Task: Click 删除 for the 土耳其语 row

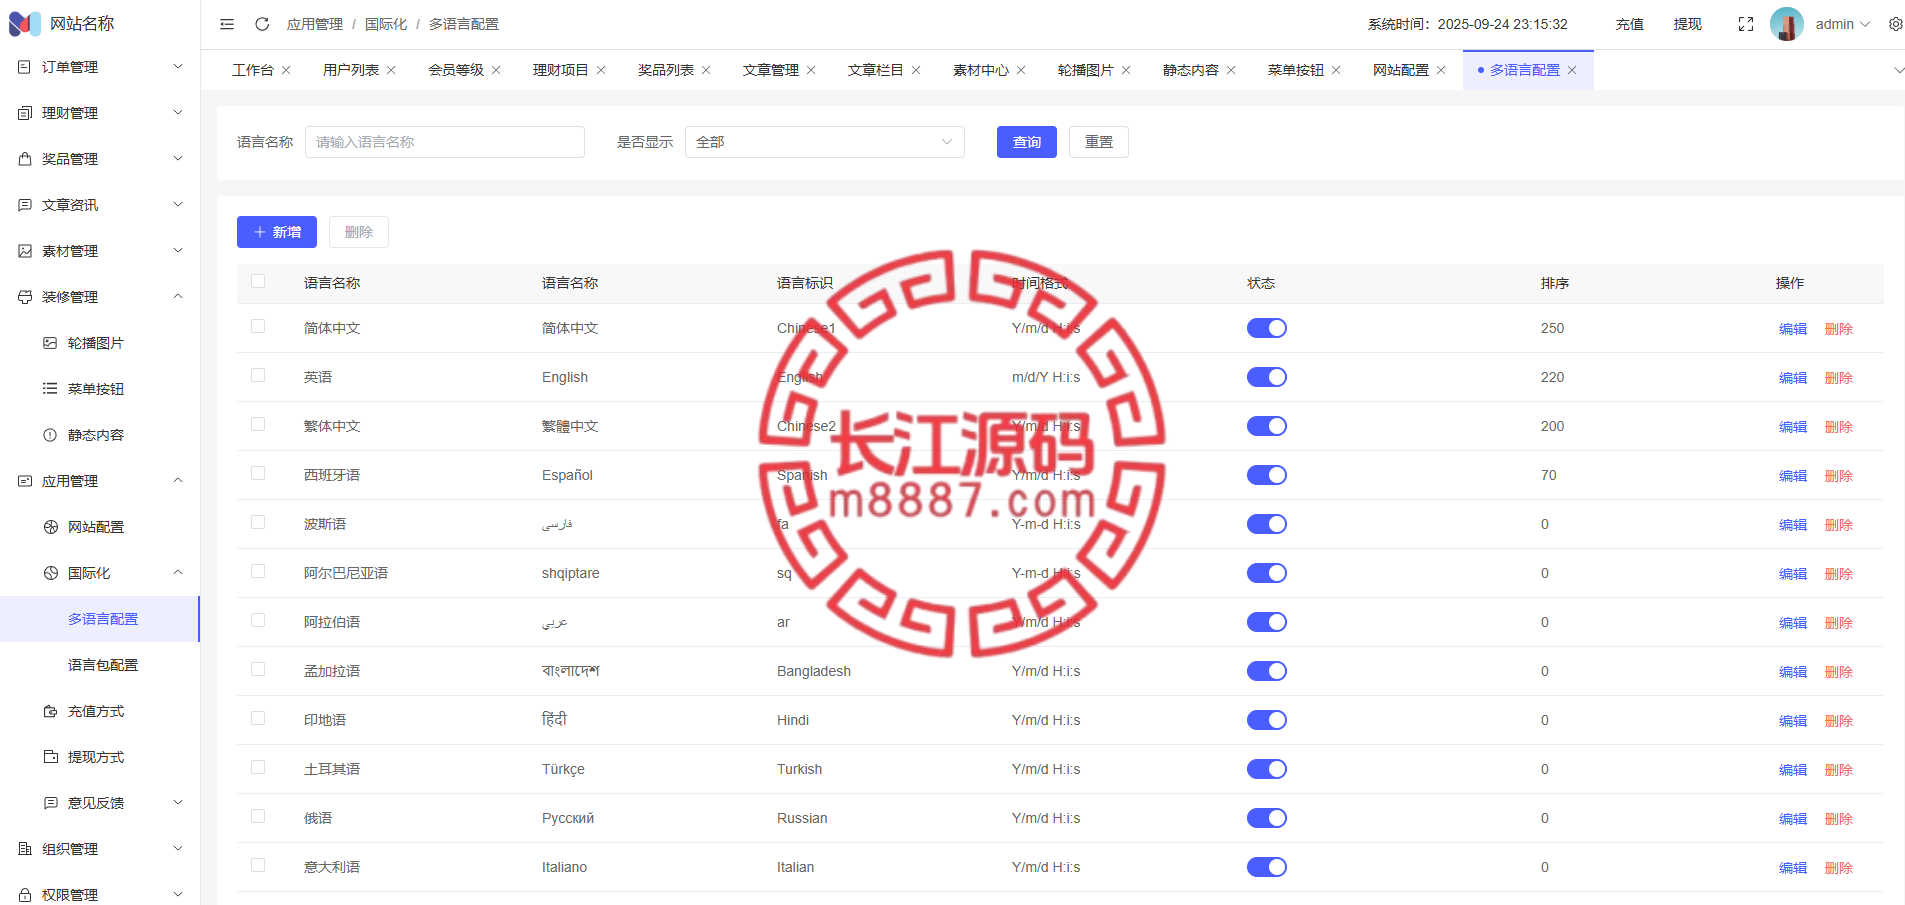Action: click(1839, 770)
